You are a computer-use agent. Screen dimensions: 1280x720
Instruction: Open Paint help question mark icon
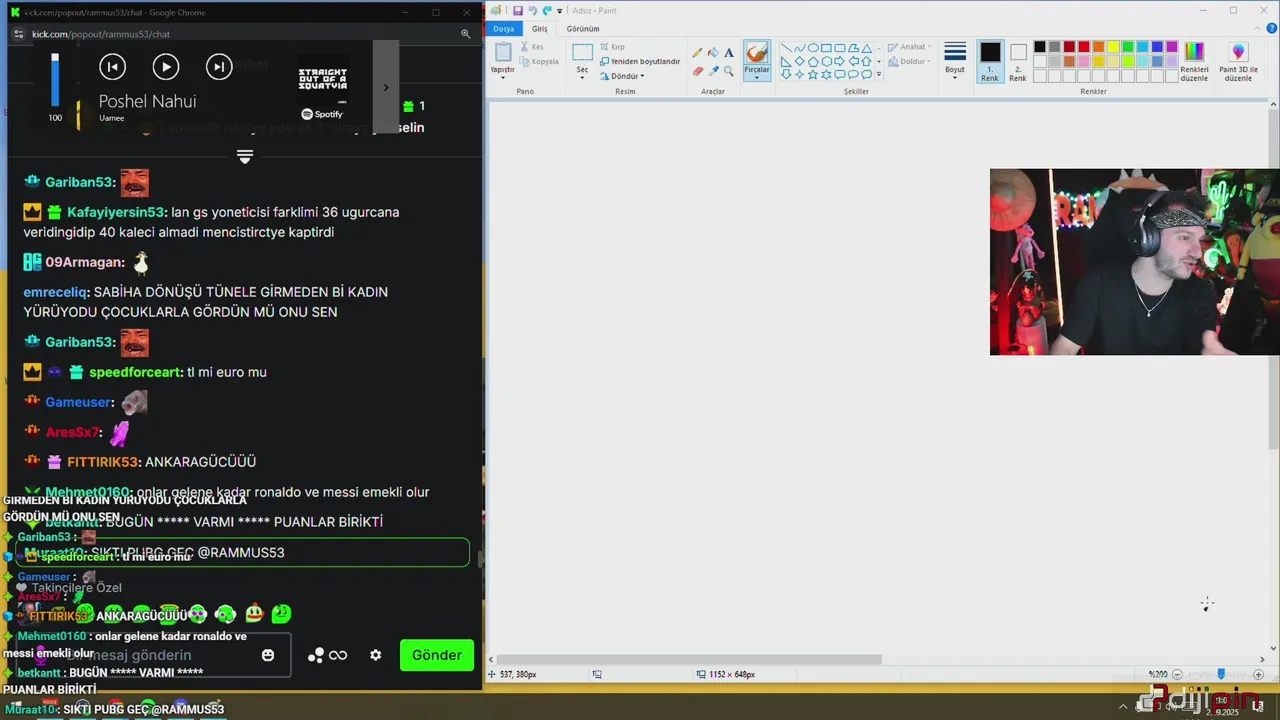coord(1272,29)
